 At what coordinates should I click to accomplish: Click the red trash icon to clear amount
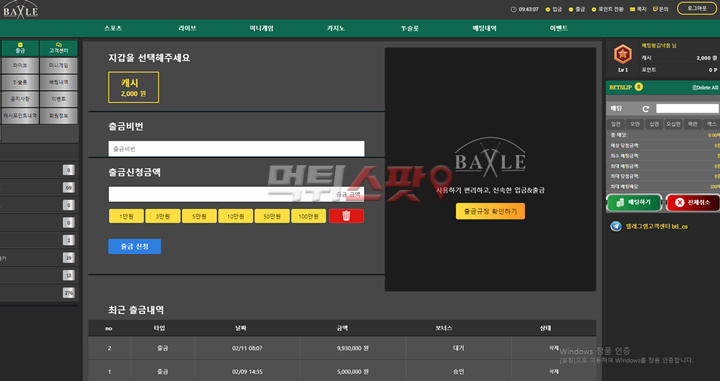tap(346, 216)
